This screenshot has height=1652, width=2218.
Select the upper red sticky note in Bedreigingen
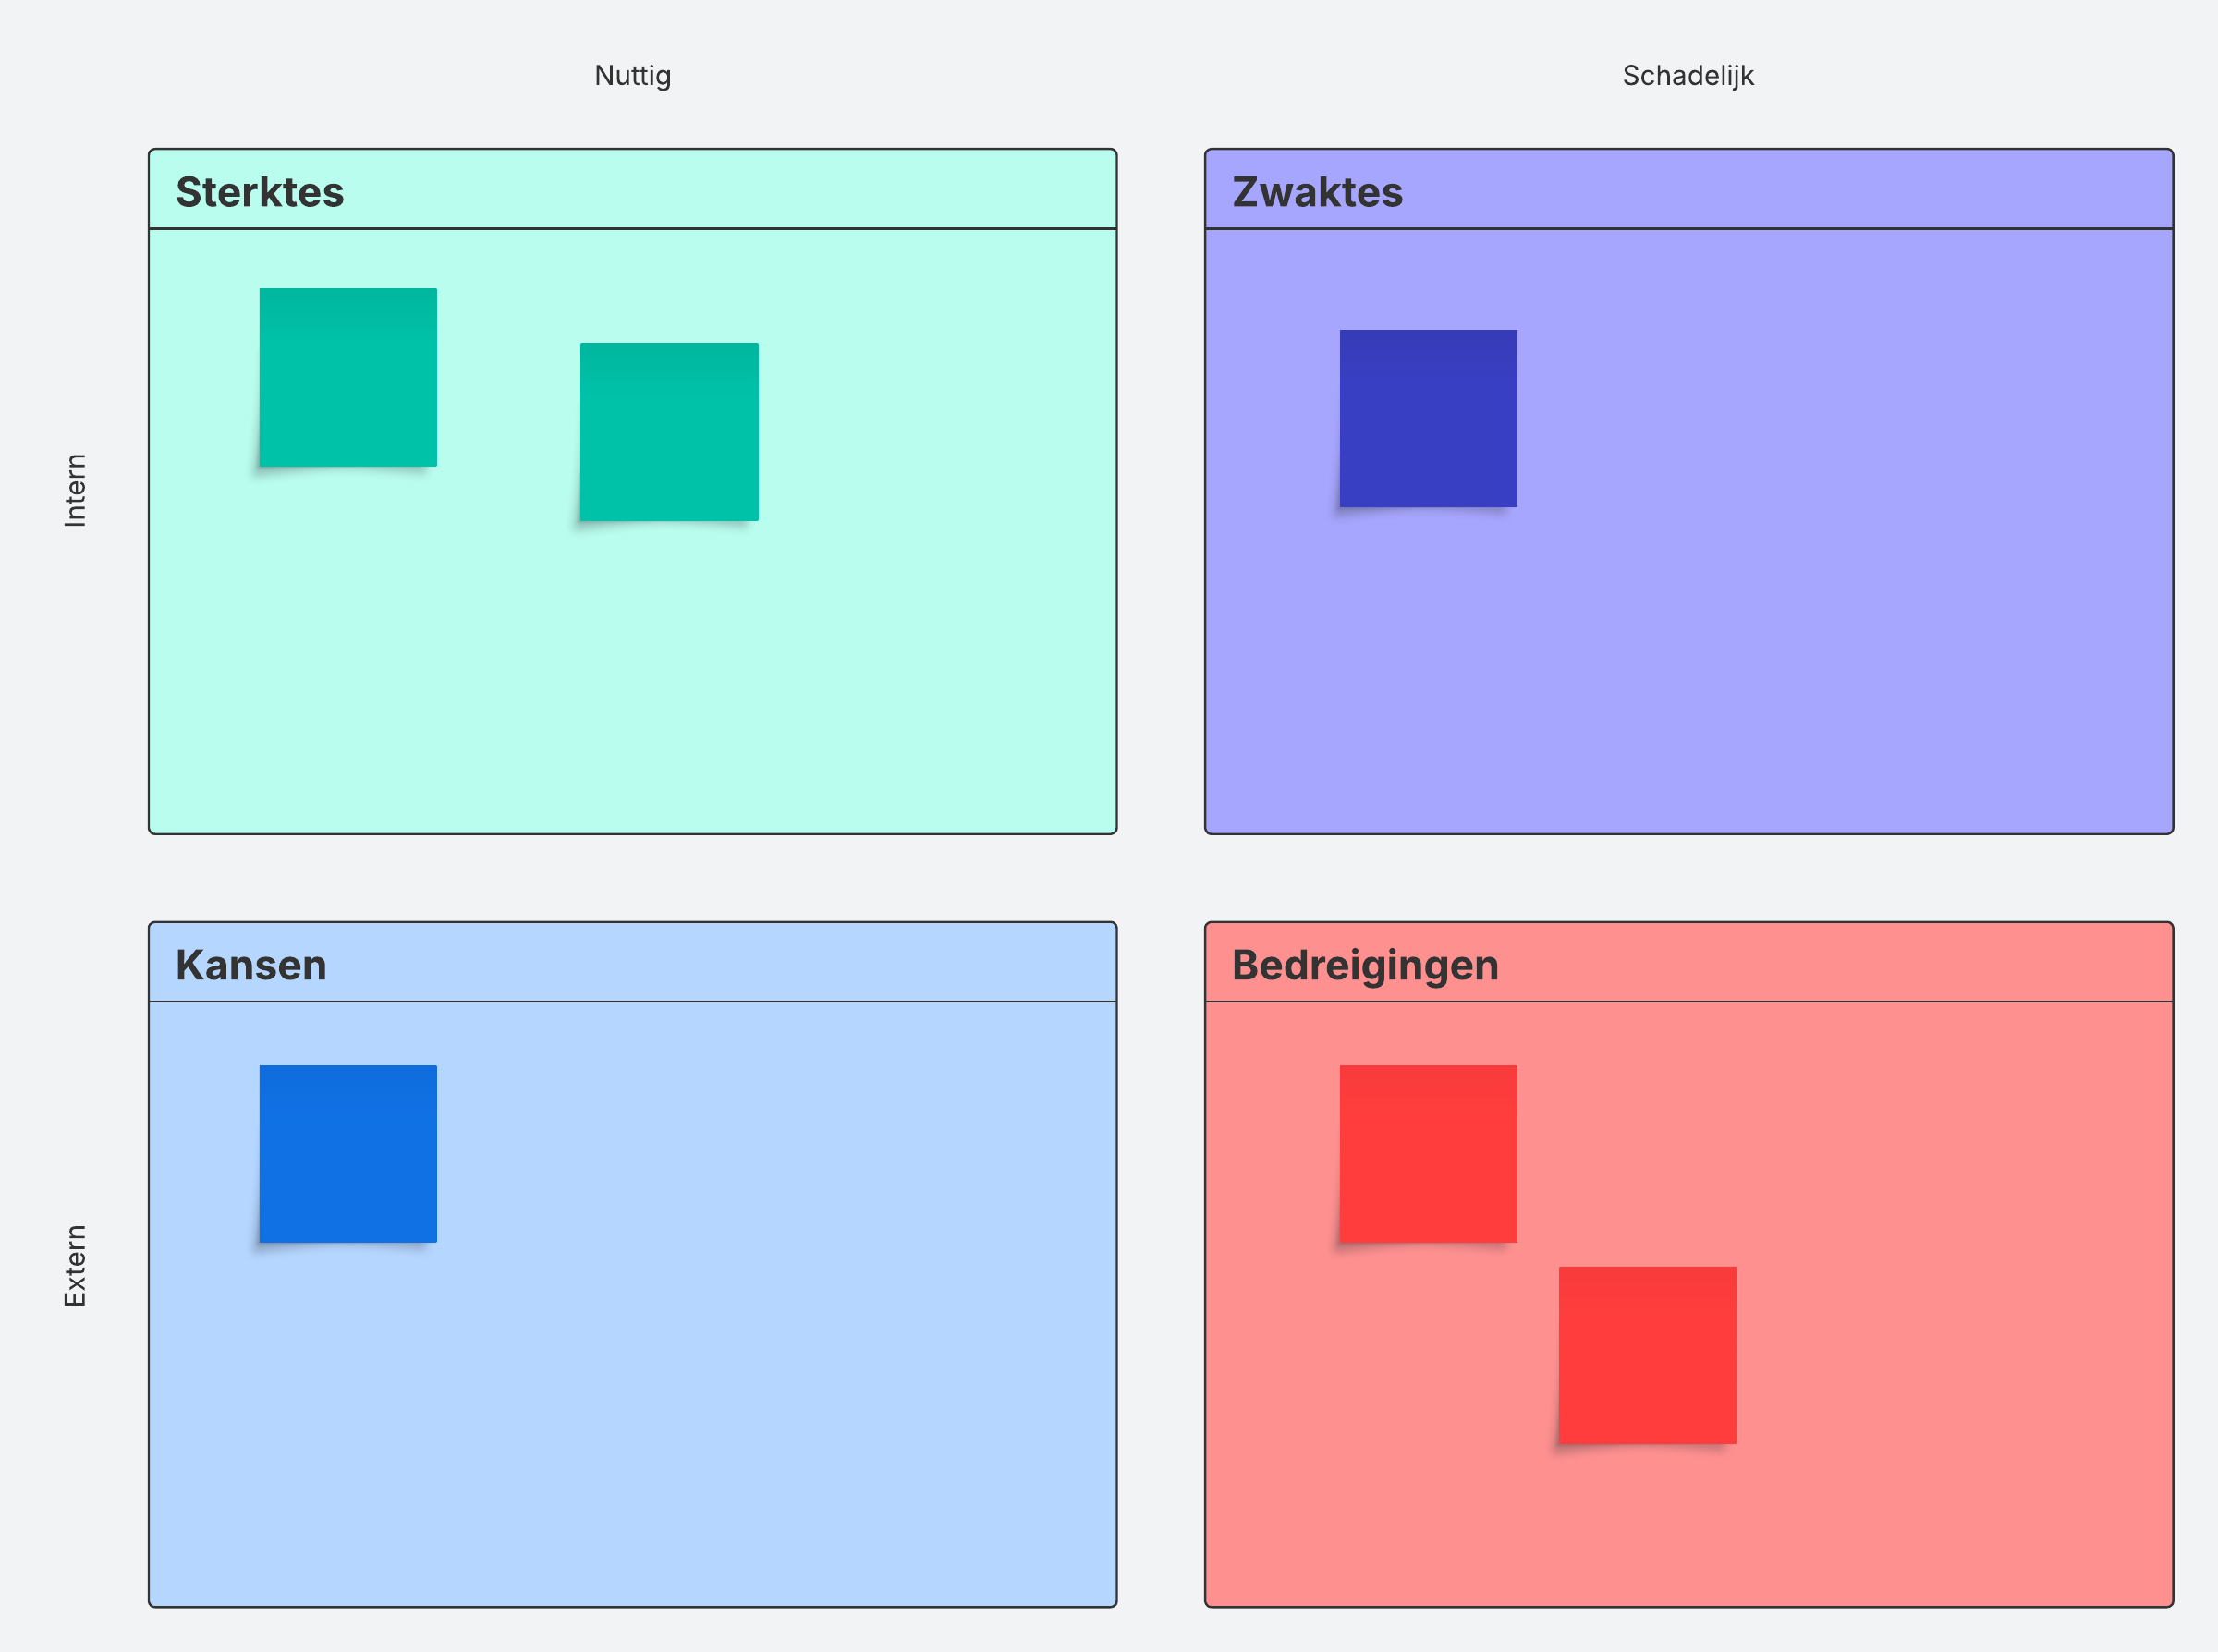coord(1428,1153)
